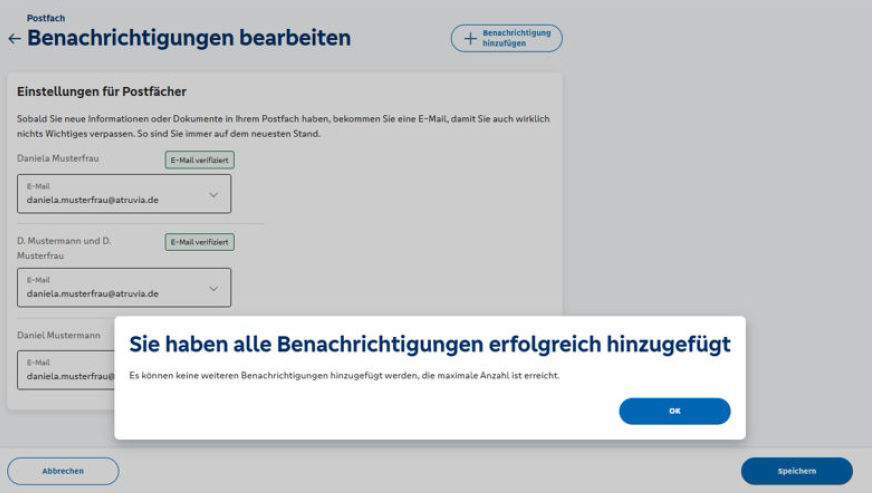Click the dialog title Sie haben alle Benachrichtigungen erfolgreich hinzugefügt
Image resolution: width=872 pixels, height=493 pixels.
[x=430, y=344]
